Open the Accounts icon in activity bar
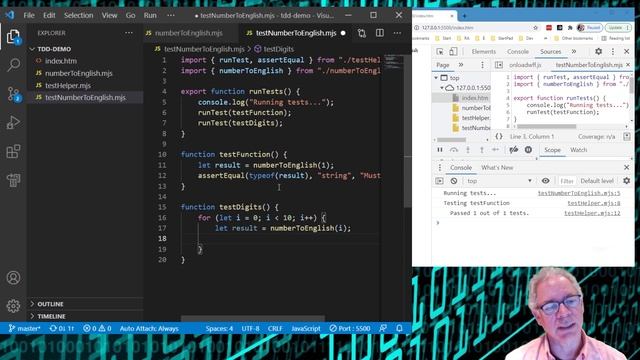Image resolution: width=640 pixels, height=360 pixels. (13, 278)
